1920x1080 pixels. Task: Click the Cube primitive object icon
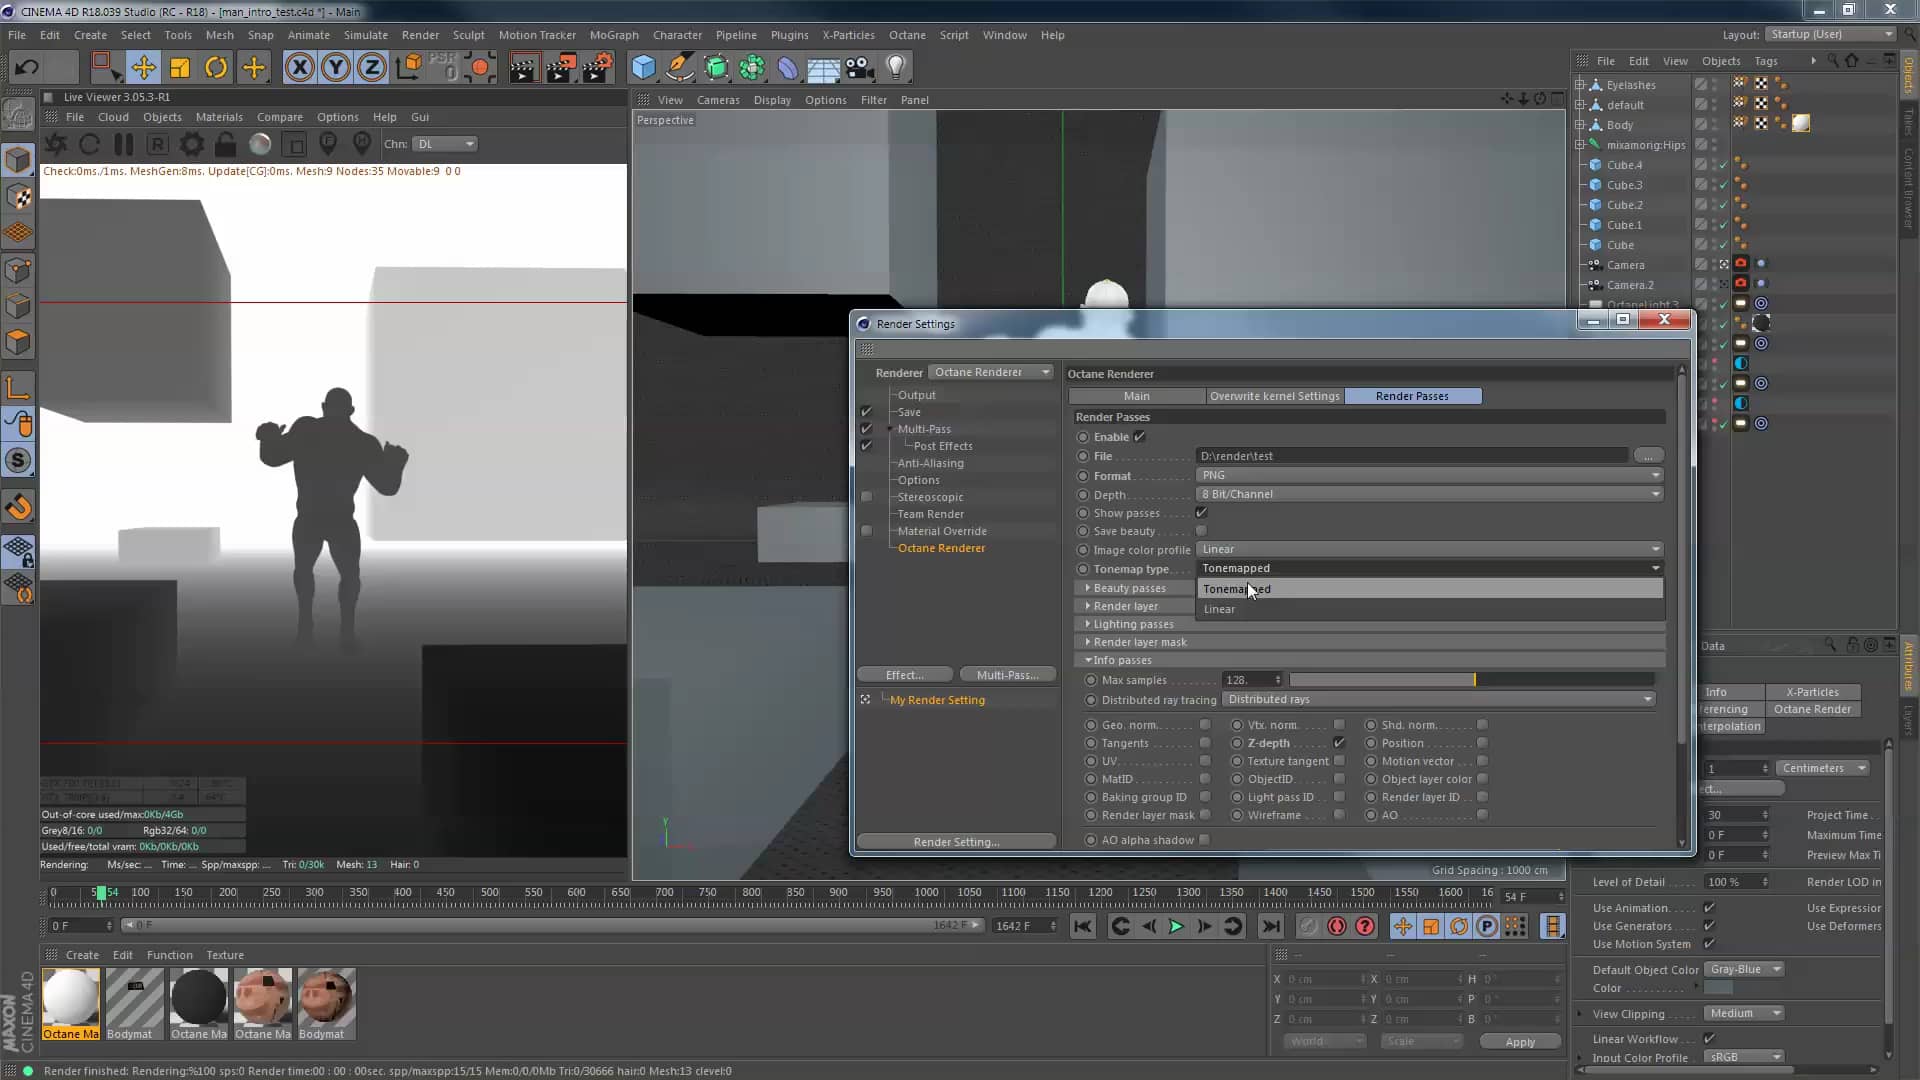tap(644, 68)
